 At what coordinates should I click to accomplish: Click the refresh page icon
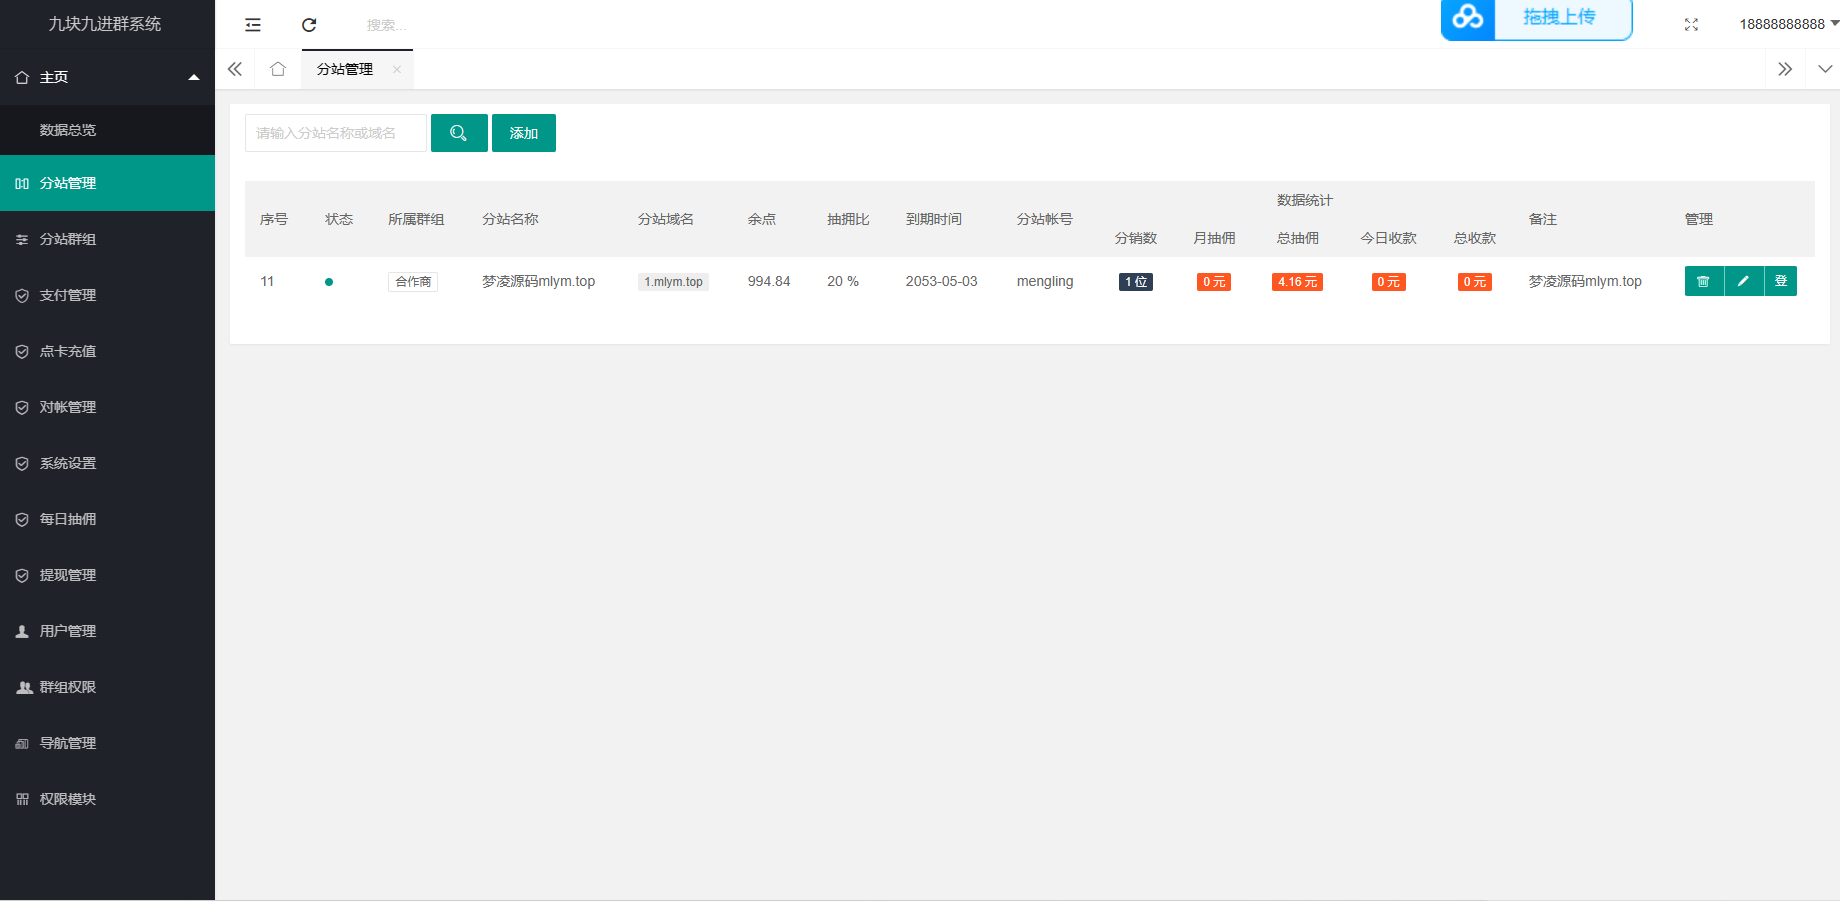[309, 25]
